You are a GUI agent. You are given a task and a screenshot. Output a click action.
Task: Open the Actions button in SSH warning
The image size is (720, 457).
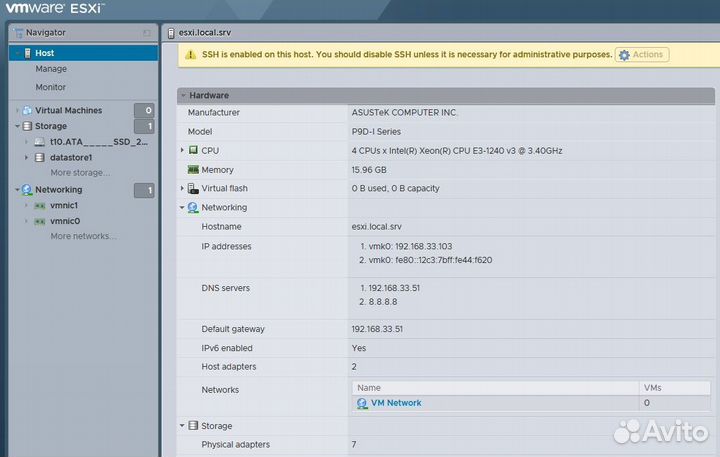(x=642, y=55)
